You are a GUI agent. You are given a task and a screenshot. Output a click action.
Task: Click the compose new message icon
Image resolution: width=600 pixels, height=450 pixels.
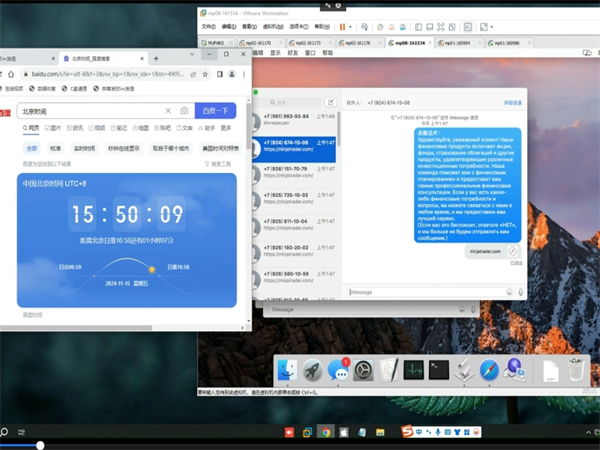[x=331, y=102]
